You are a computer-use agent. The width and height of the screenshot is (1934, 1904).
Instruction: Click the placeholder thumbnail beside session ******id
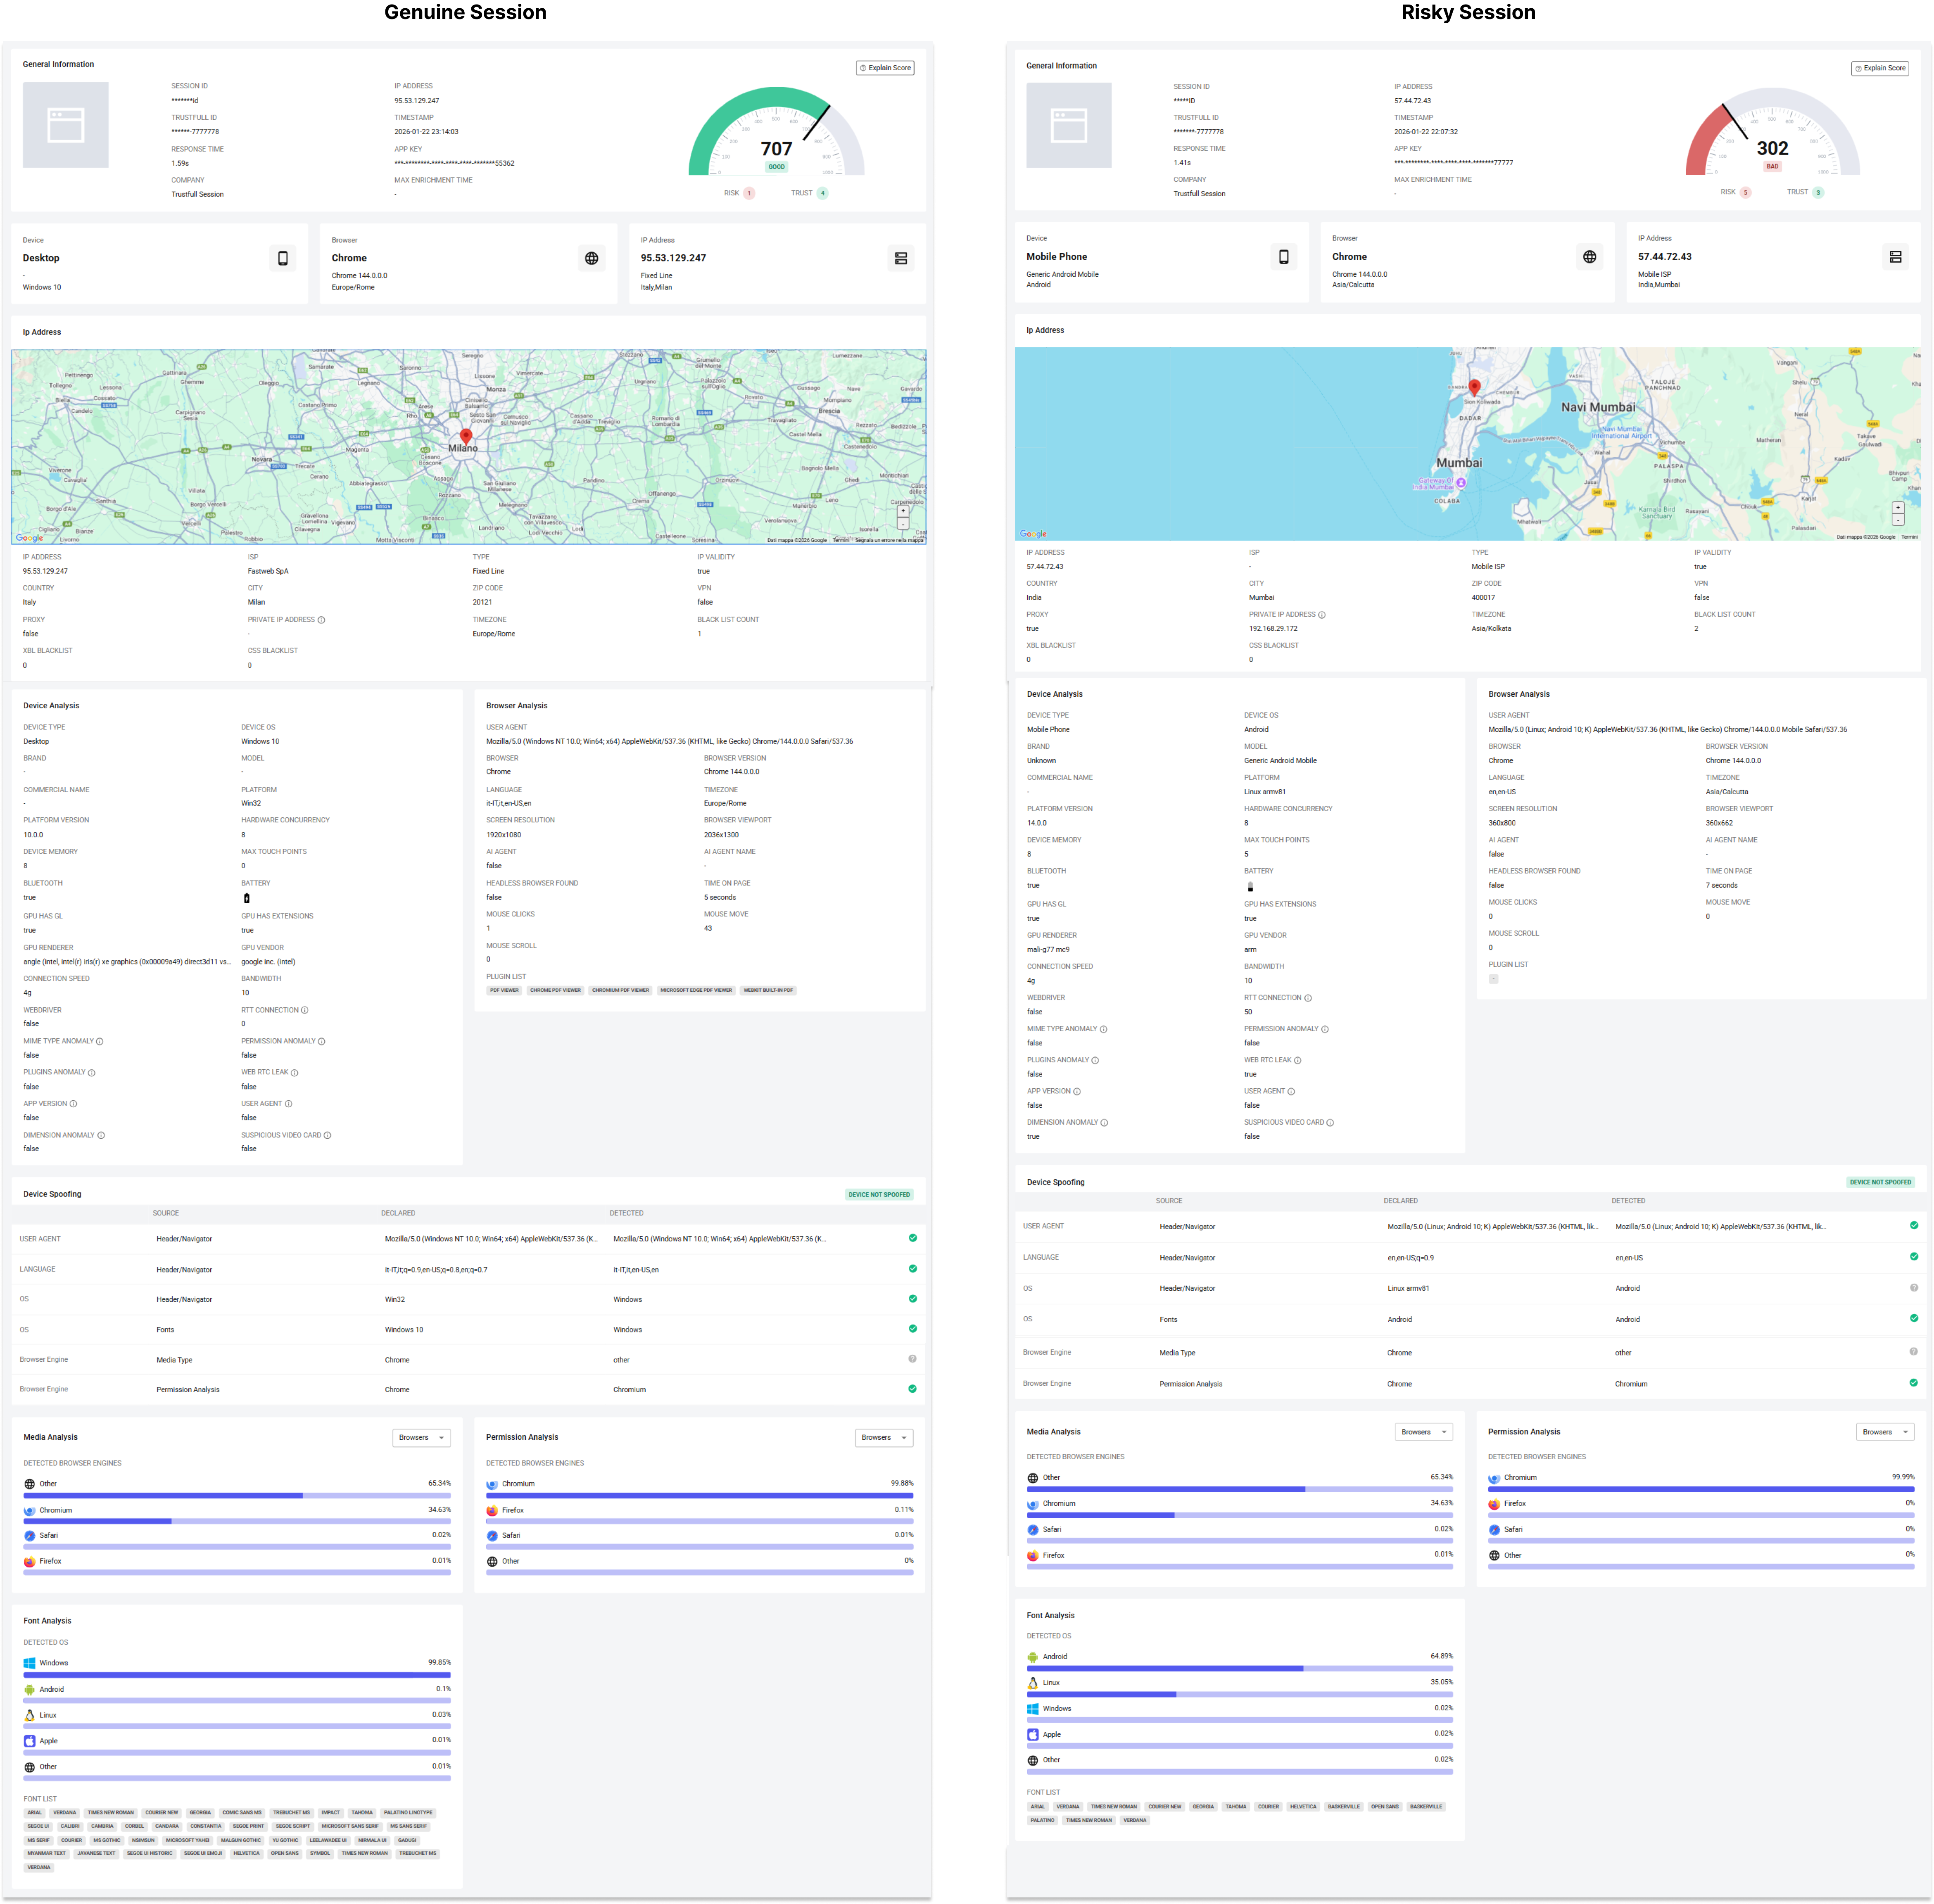66,125
